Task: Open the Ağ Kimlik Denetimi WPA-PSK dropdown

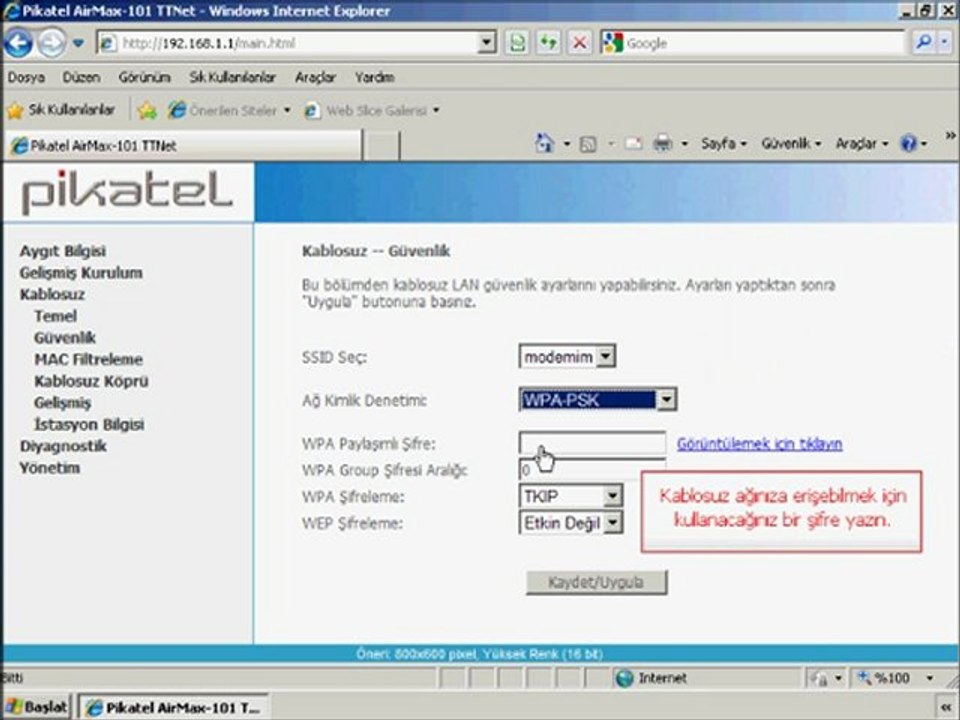Action: 598,400
